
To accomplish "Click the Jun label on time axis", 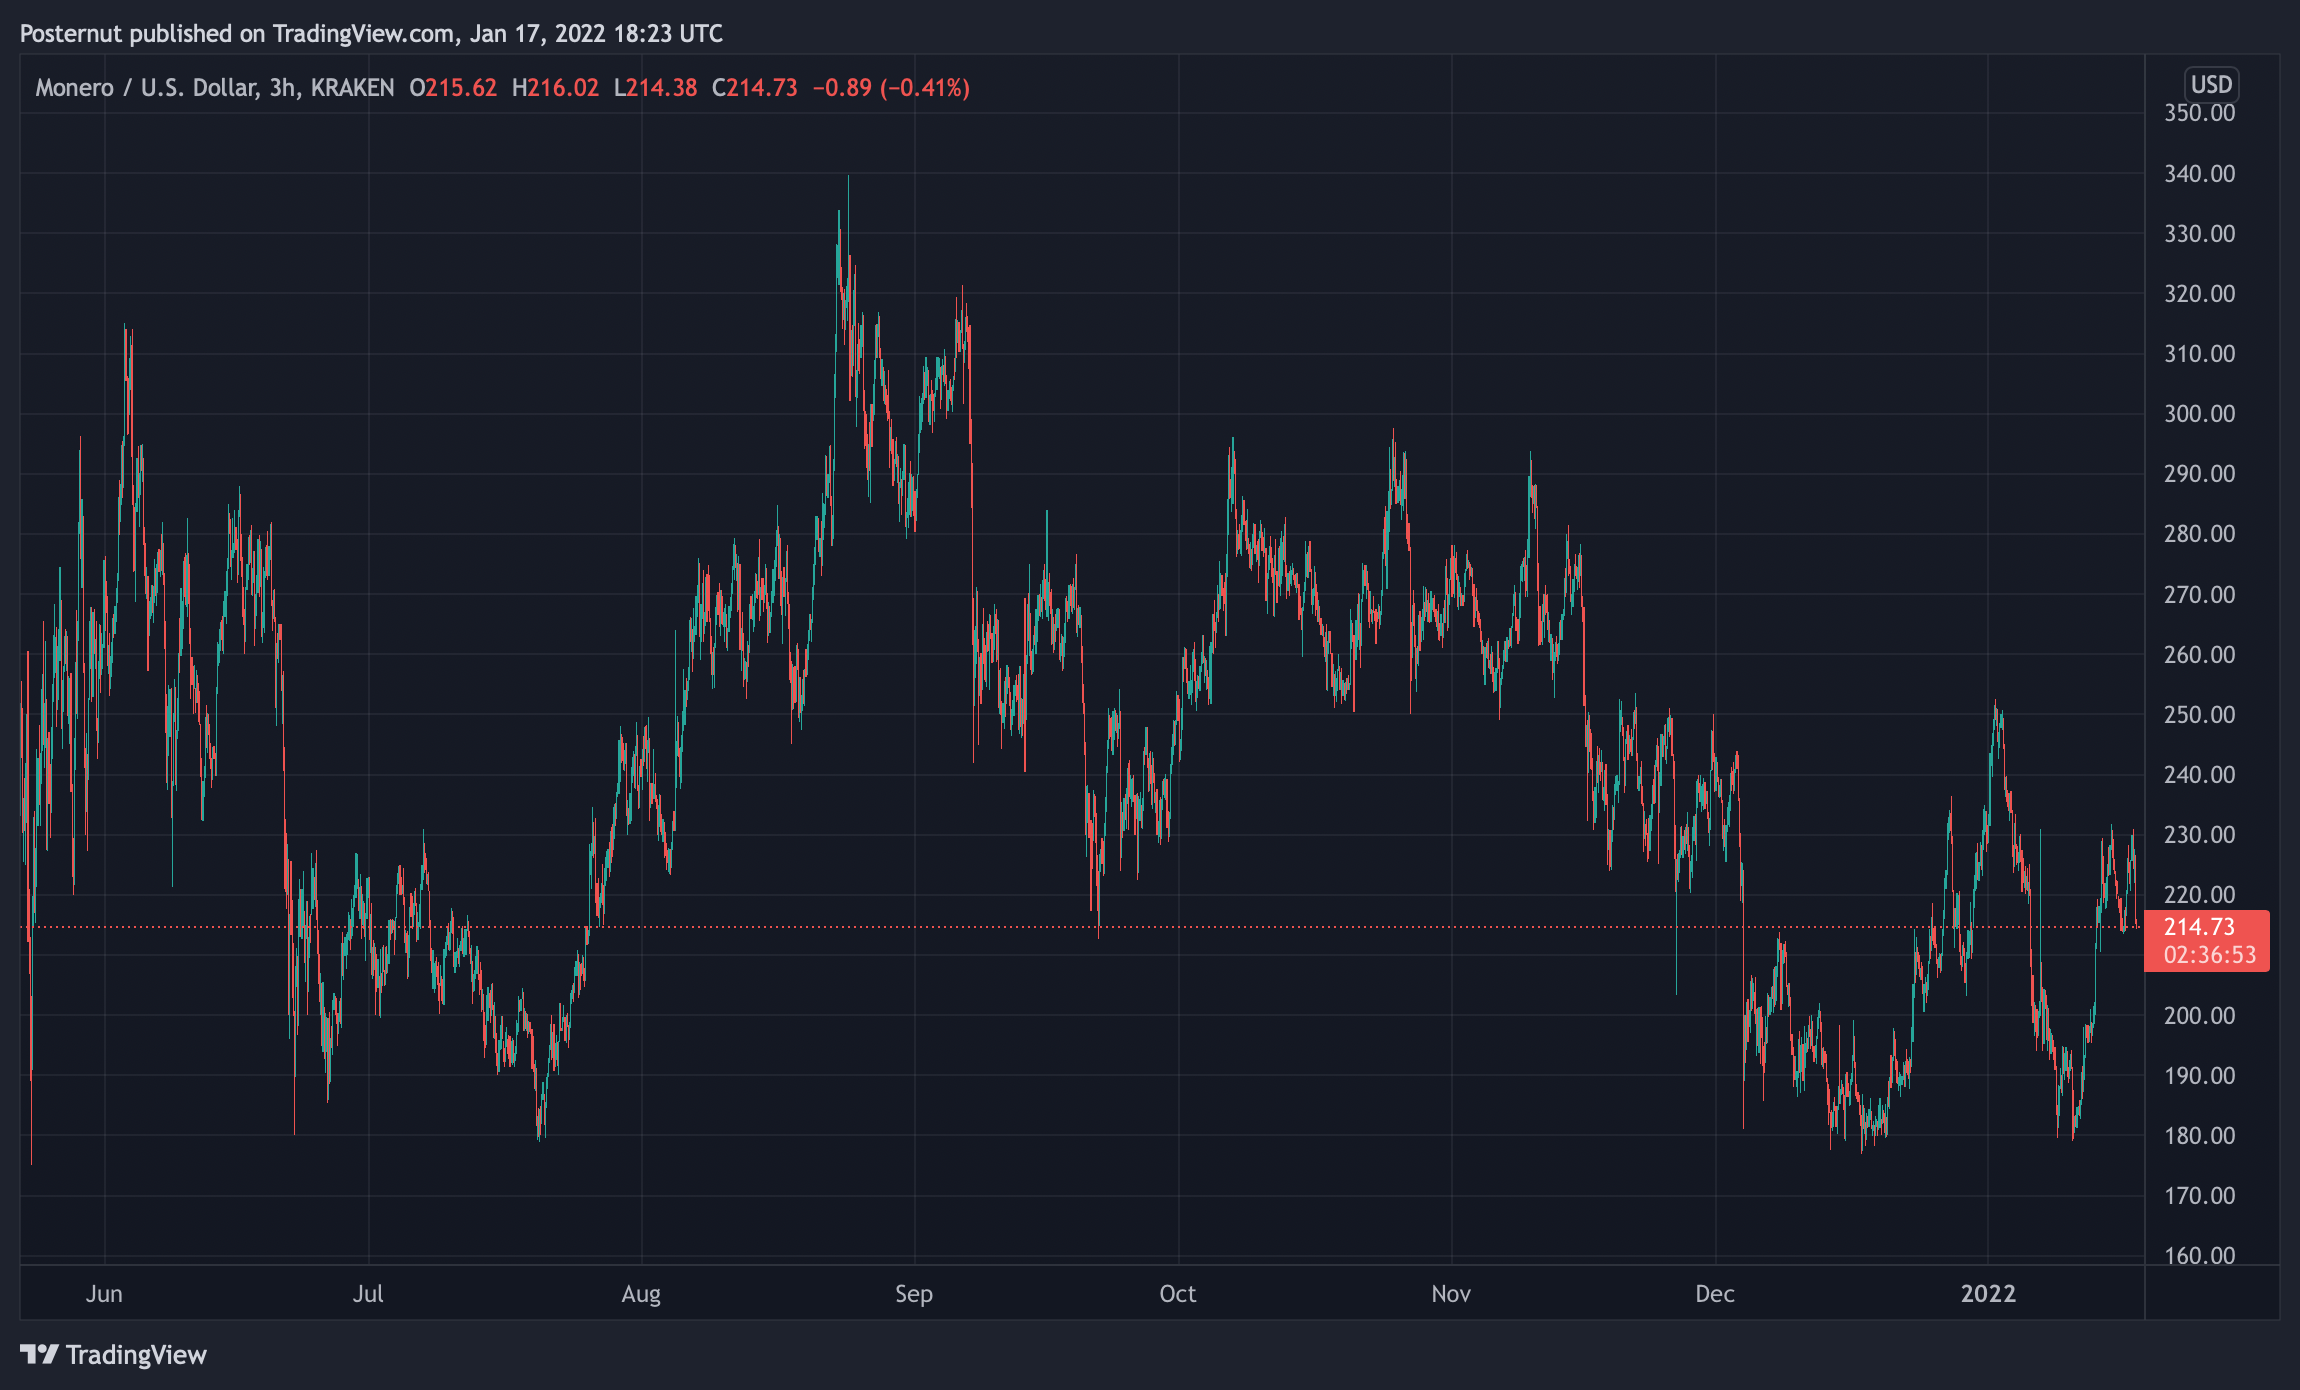I will [104, 1293].
